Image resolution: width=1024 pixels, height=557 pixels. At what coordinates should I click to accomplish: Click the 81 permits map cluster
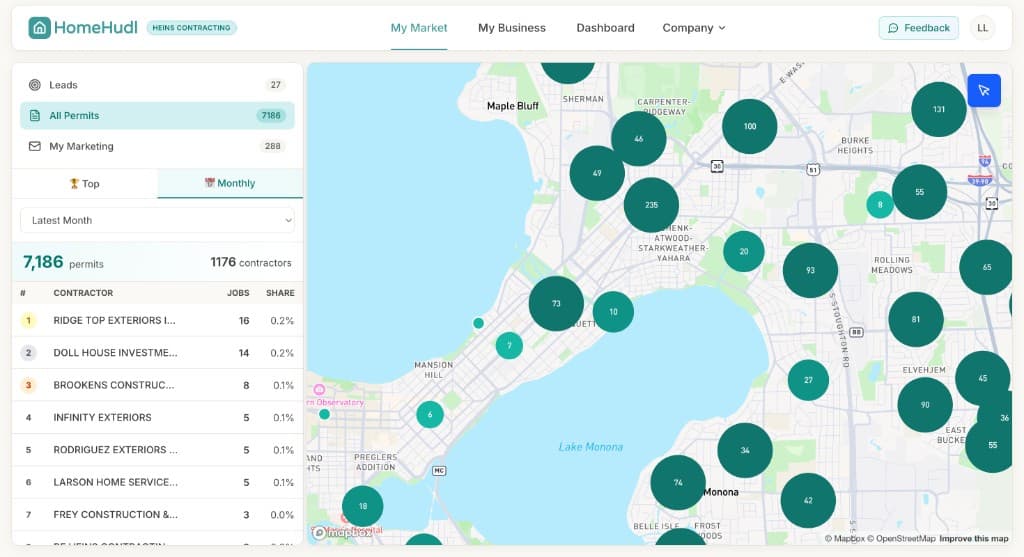pyautogui.click(x=916, y=319)
